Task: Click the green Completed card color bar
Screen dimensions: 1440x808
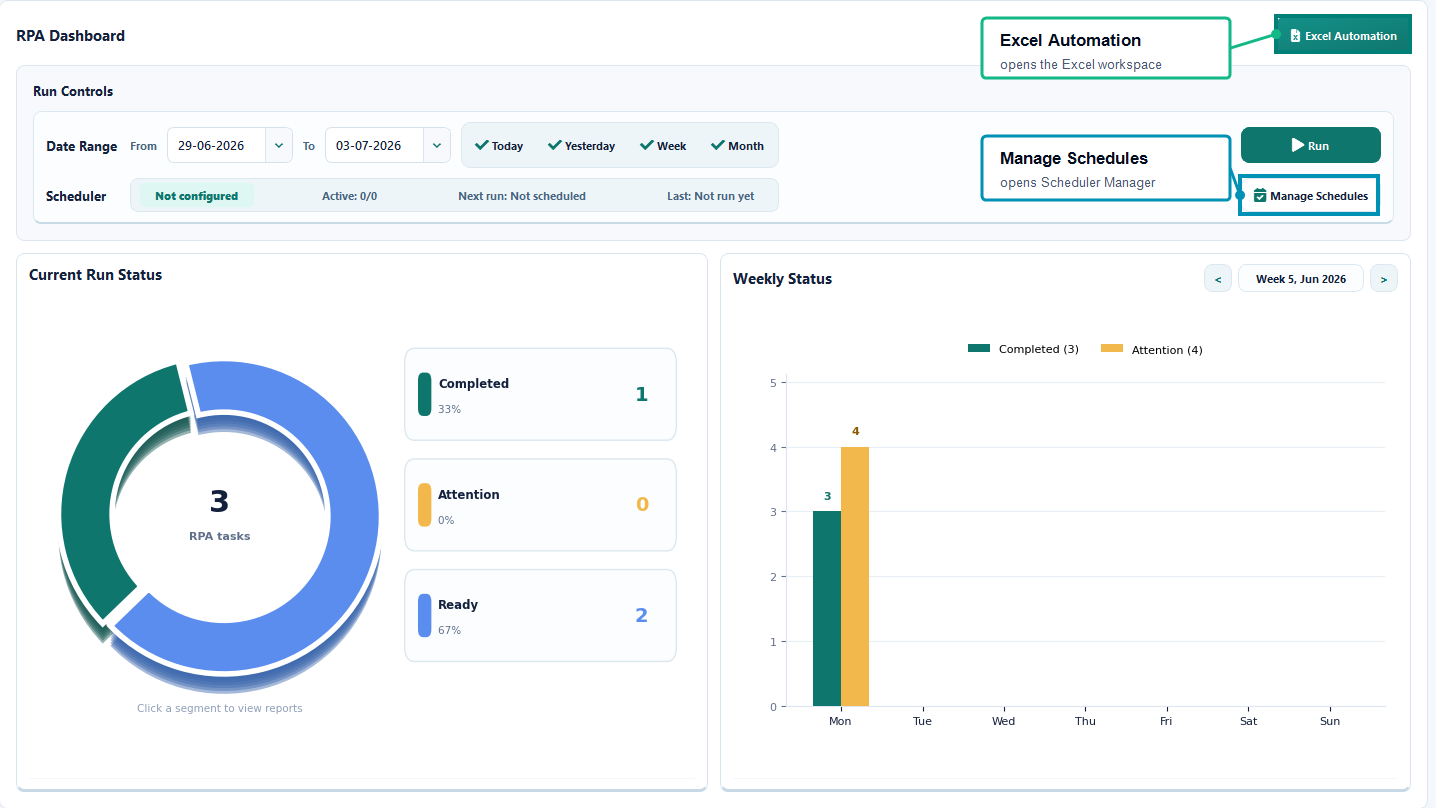Action: [x=424, y=394]
